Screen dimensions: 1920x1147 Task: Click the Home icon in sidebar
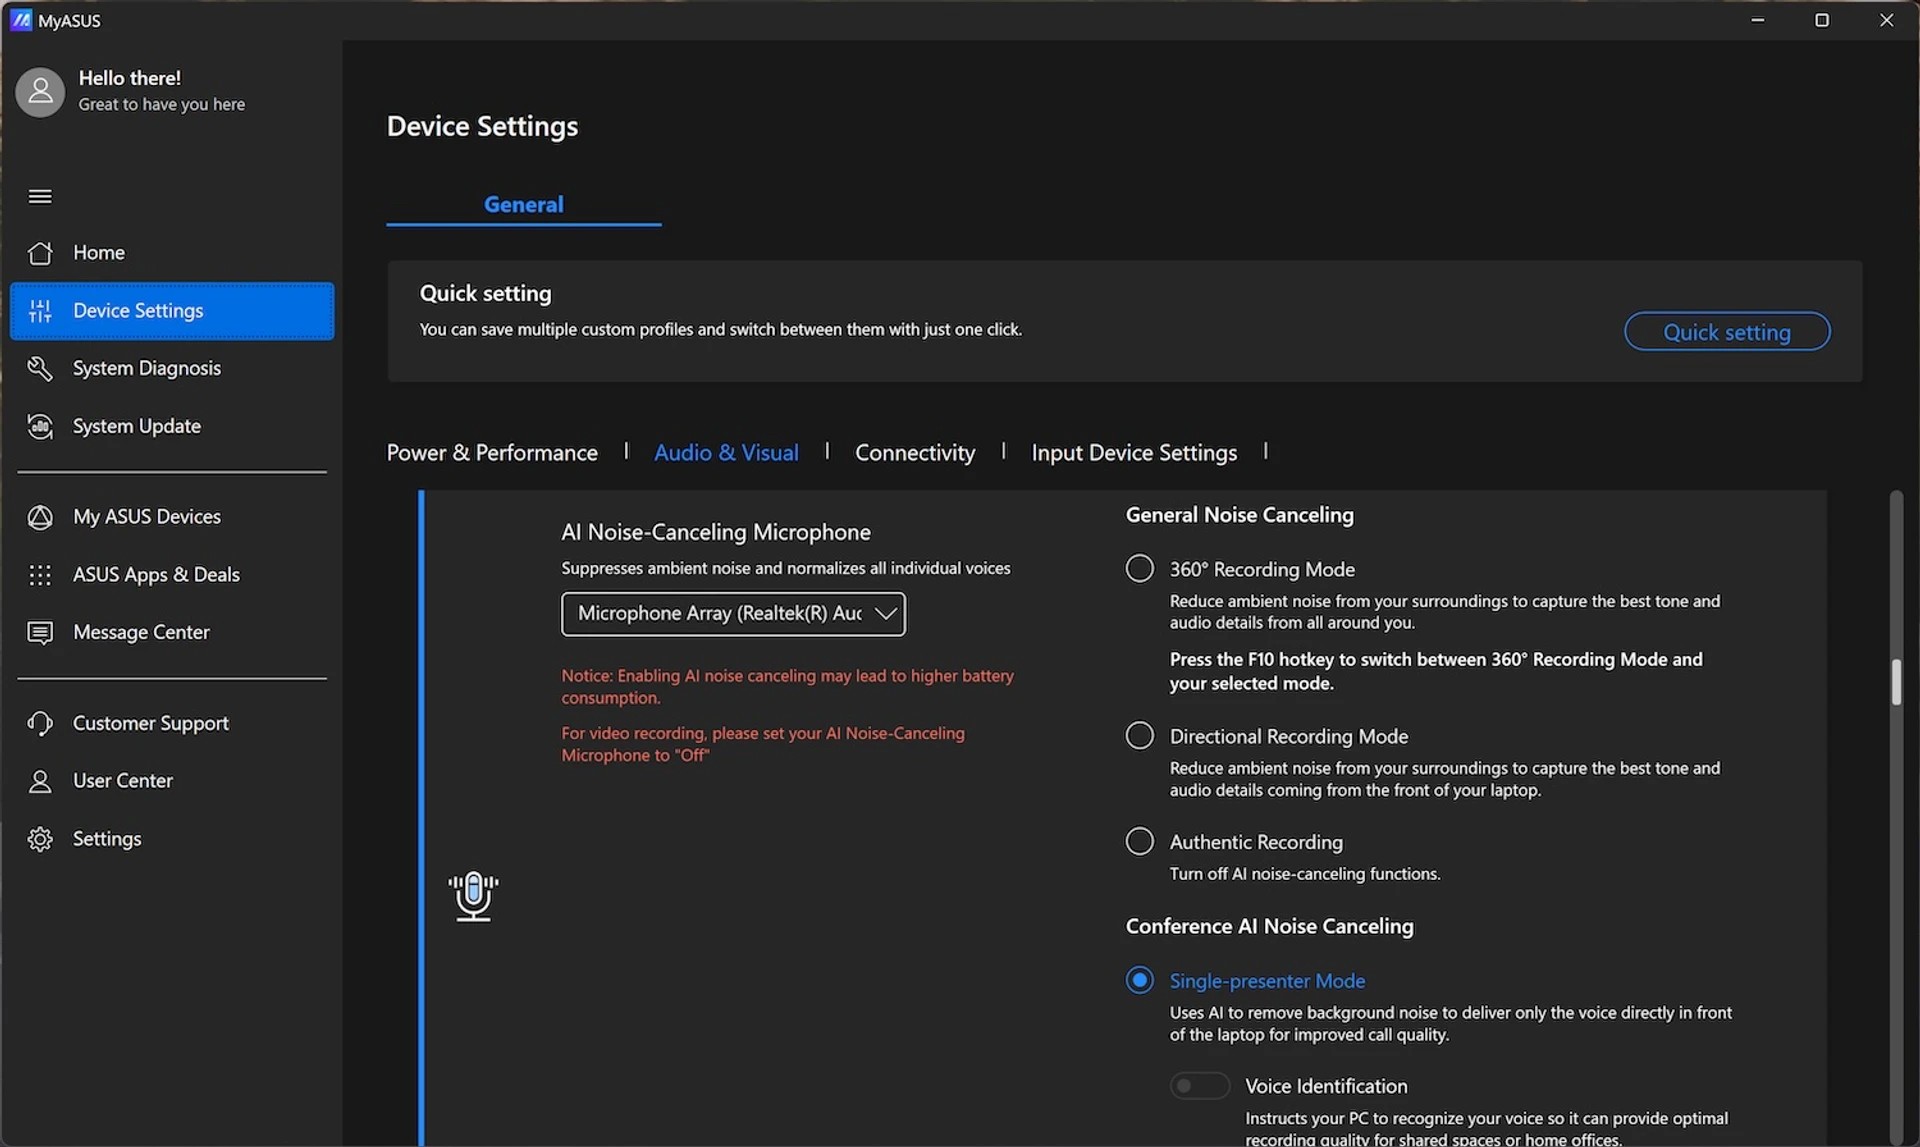pyautogui.click(x=40, y=253)
